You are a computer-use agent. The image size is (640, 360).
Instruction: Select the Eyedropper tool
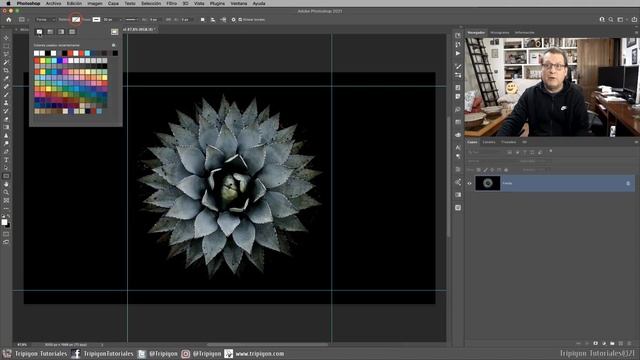pos(6,79)
